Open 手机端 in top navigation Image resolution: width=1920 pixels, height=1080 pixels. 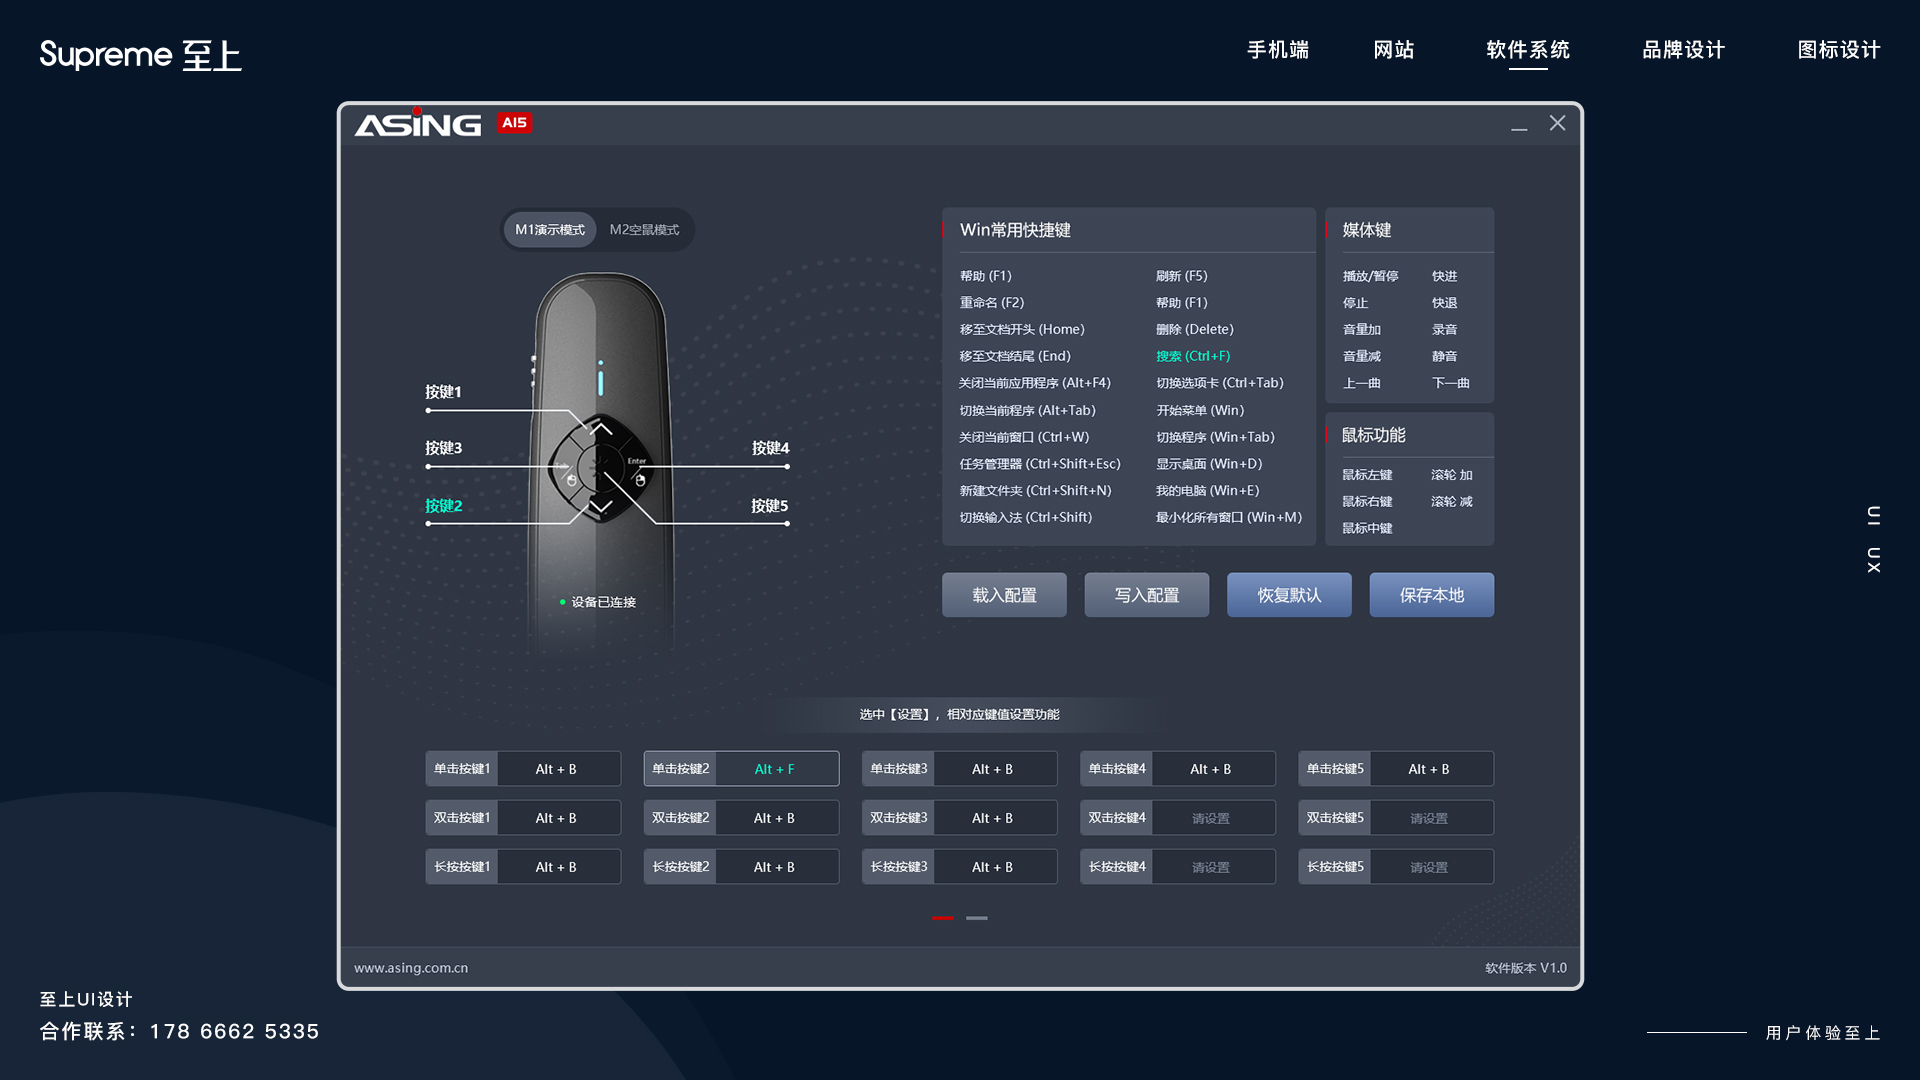[1278, 50]
